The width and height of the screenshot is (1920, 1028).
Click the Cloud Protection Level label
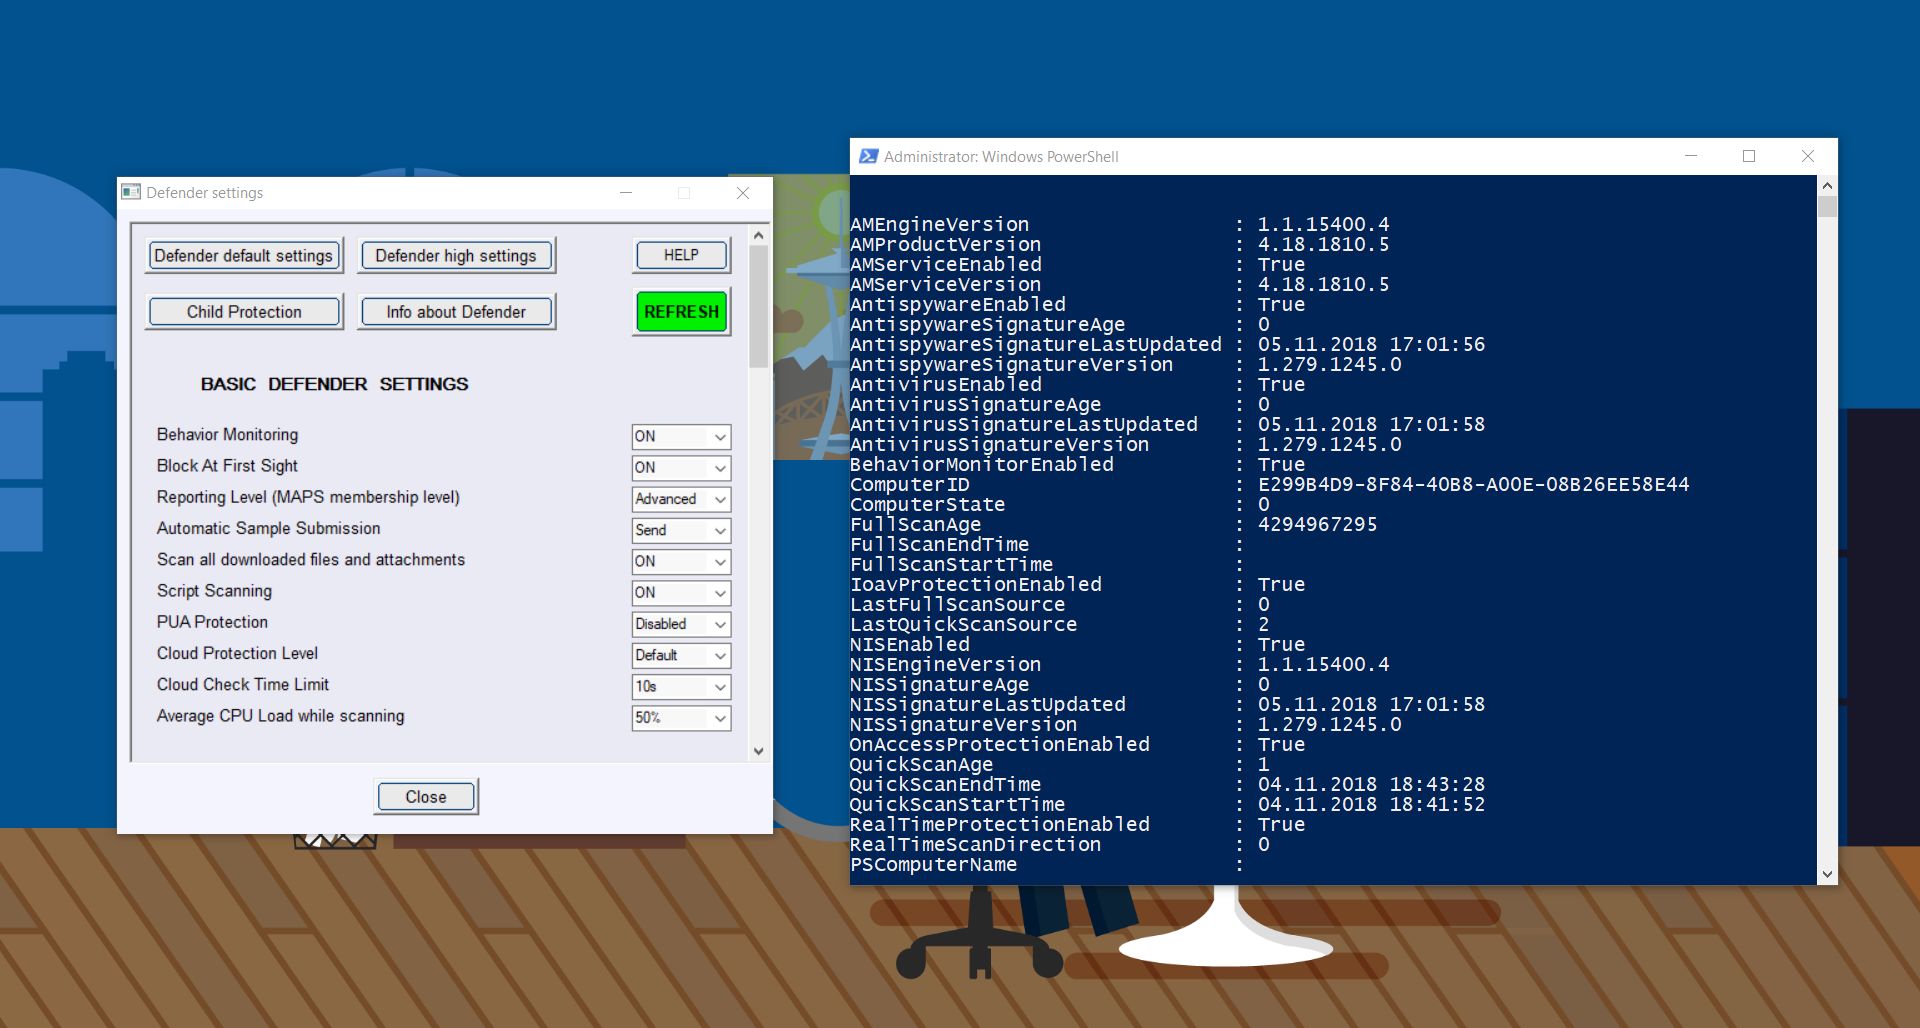[x=237, y=653]
